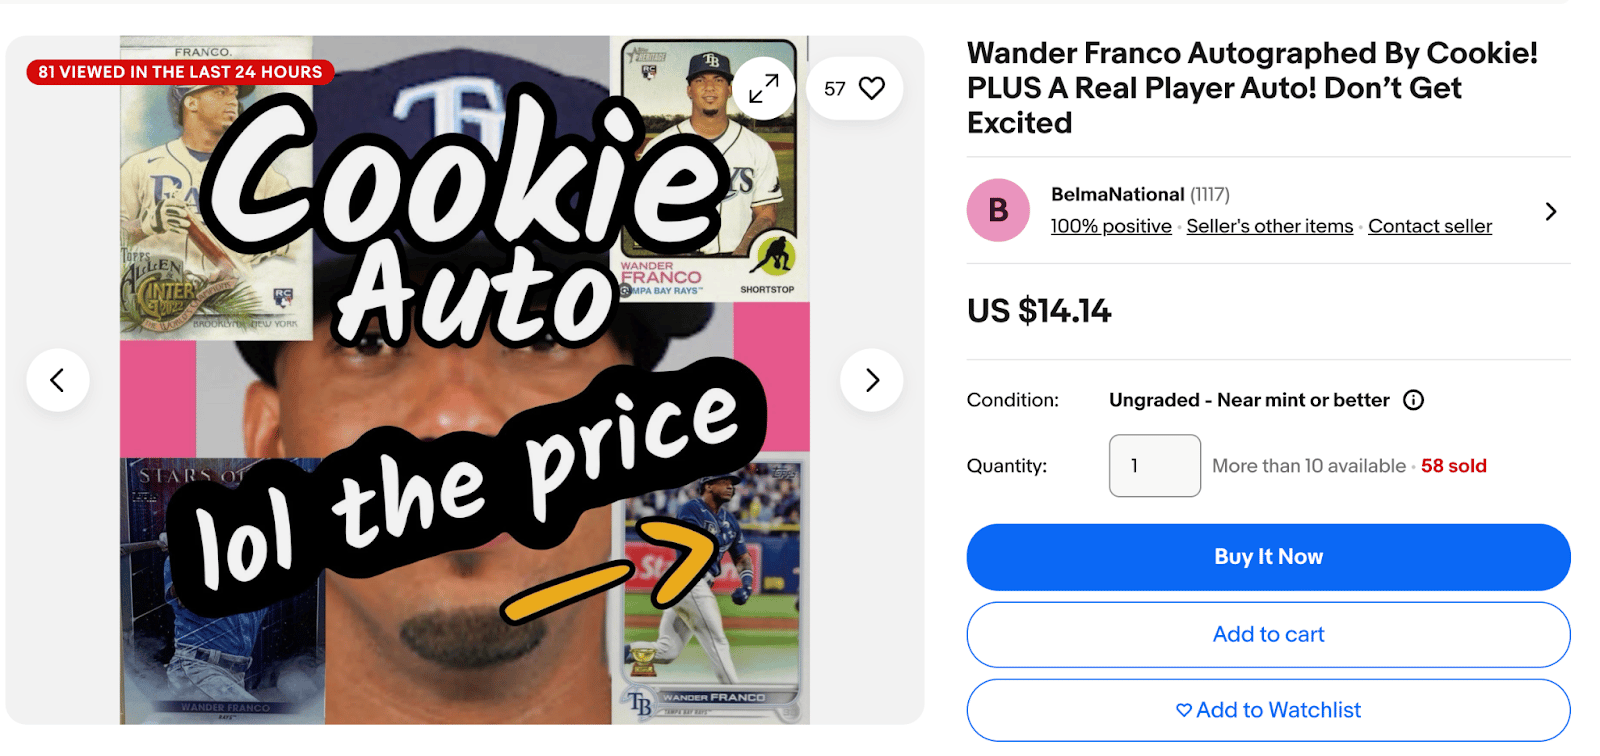Image resolution: width=1600 pixels, height=756 pixels.
Task: Expand the listing image to full screen
Action: click(763, 89)
